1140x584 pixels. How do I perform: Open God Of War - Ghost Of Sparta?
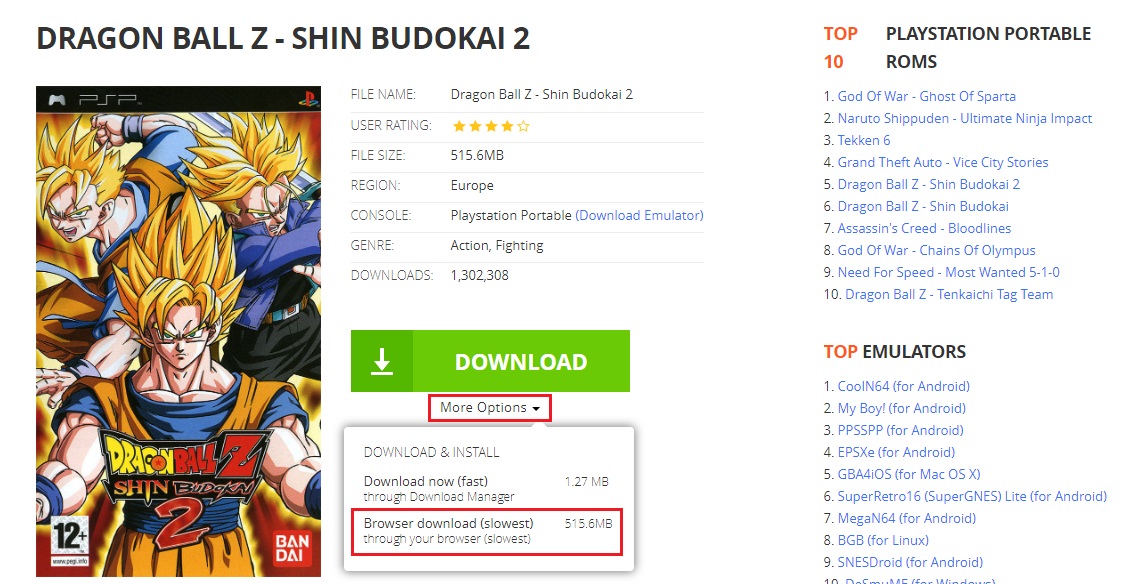tap(926, 96)
